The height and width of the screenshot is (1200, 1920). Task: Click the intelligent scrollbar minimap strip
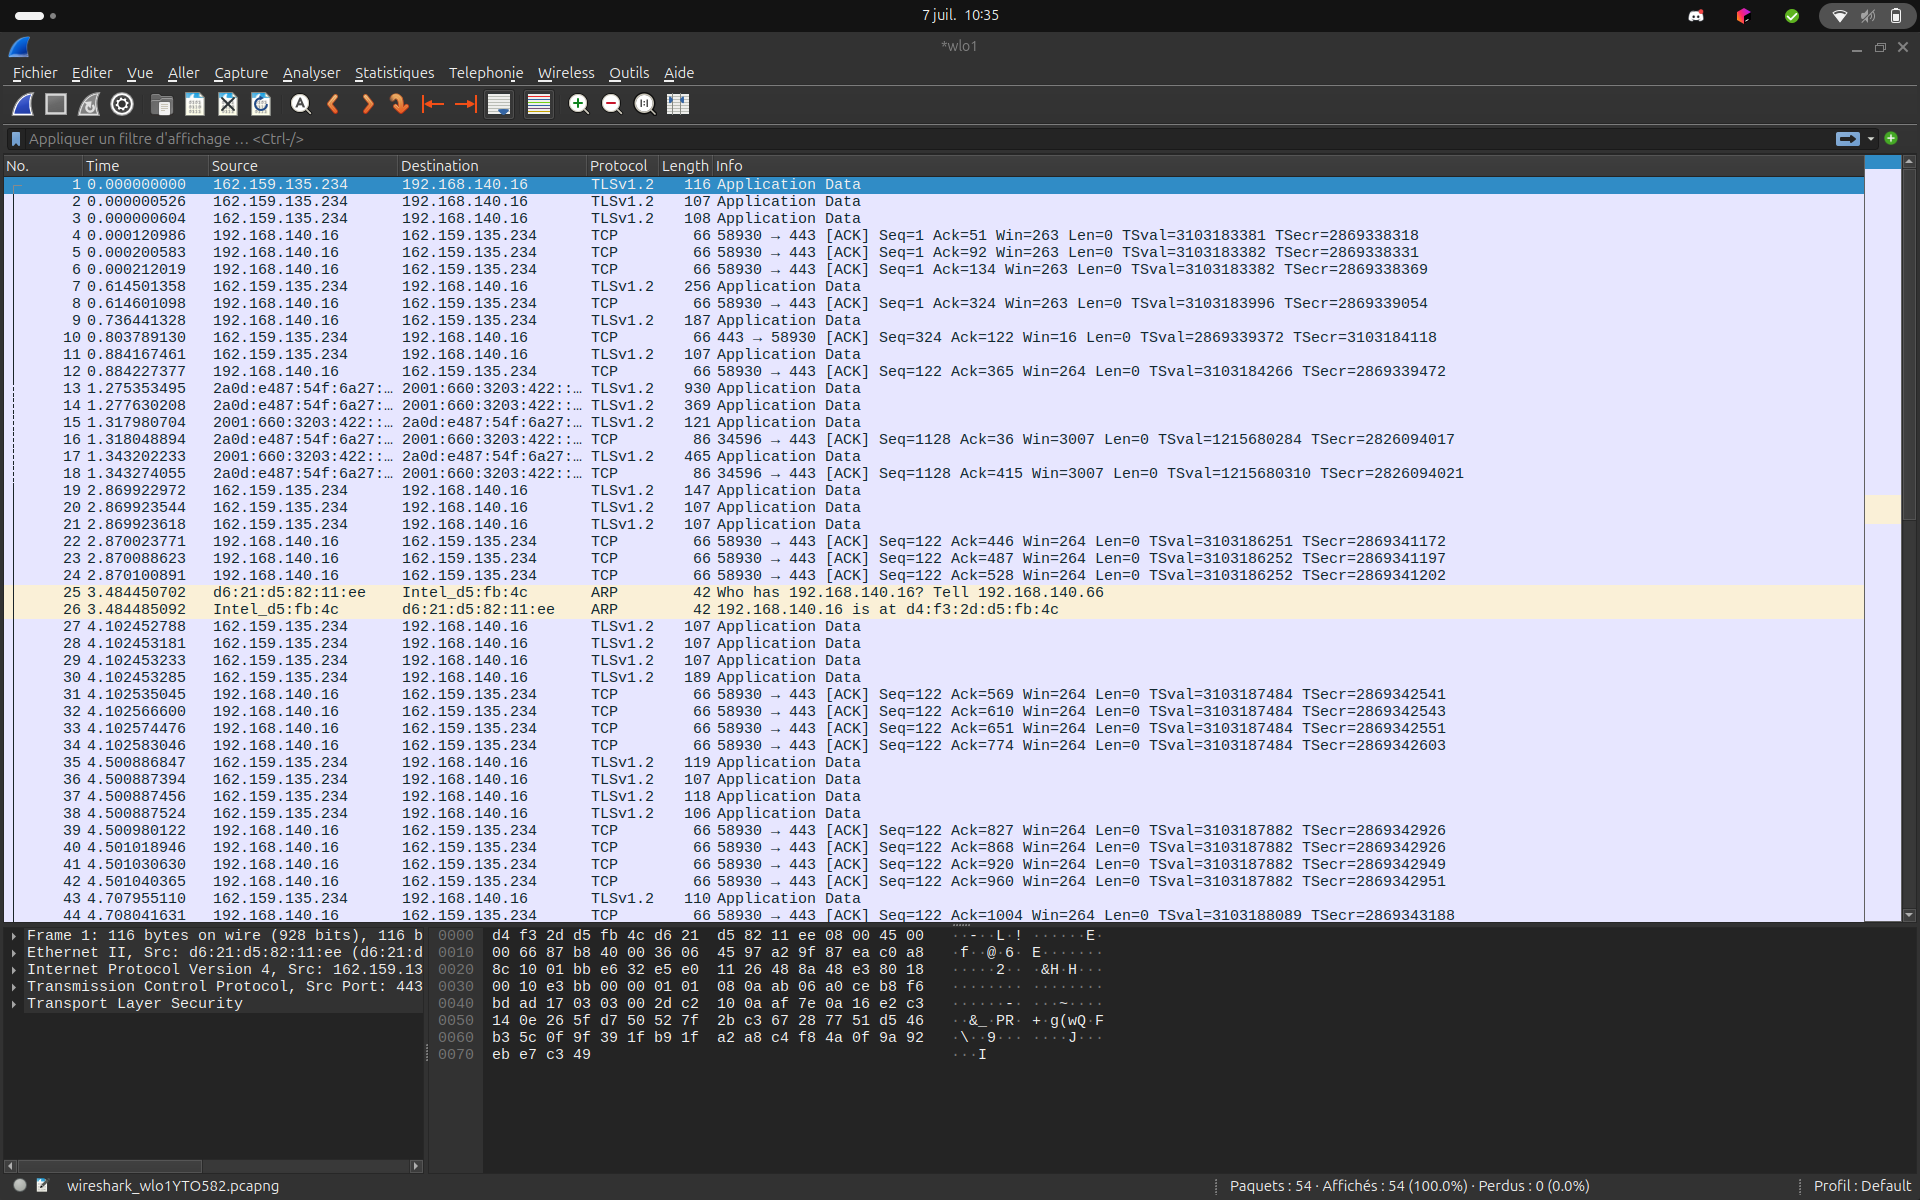point(1883,538)
